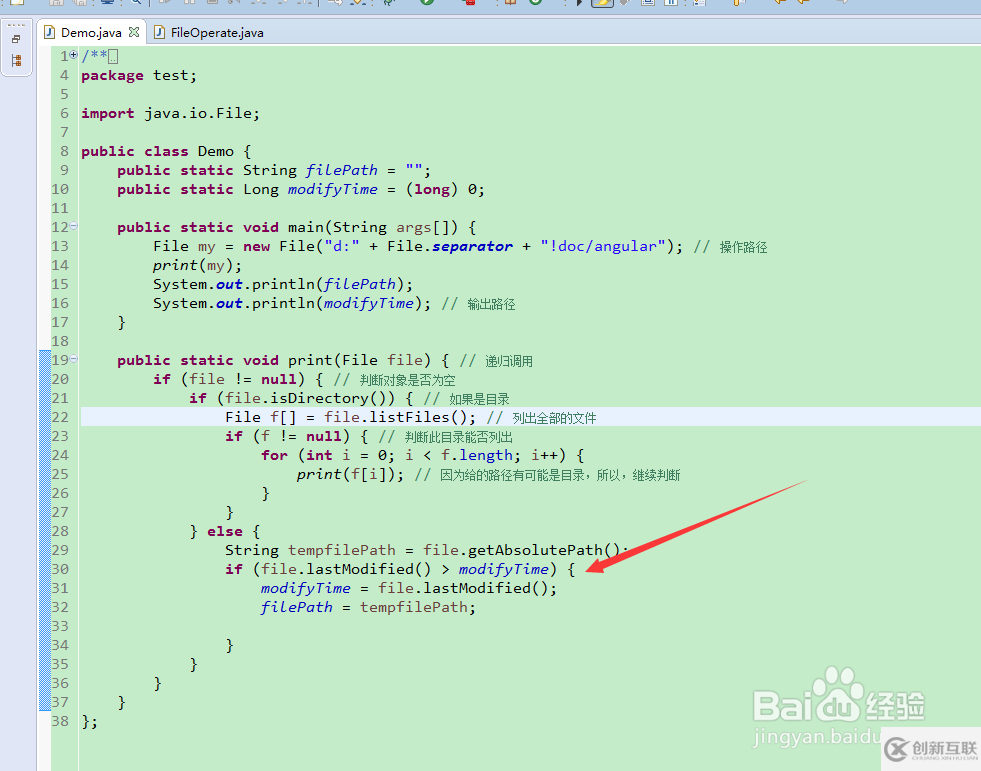Viewport: 981px width, 771px height.
Task: Click 'if (file != null) {' on line 20
Action: [x=238, y=379]
